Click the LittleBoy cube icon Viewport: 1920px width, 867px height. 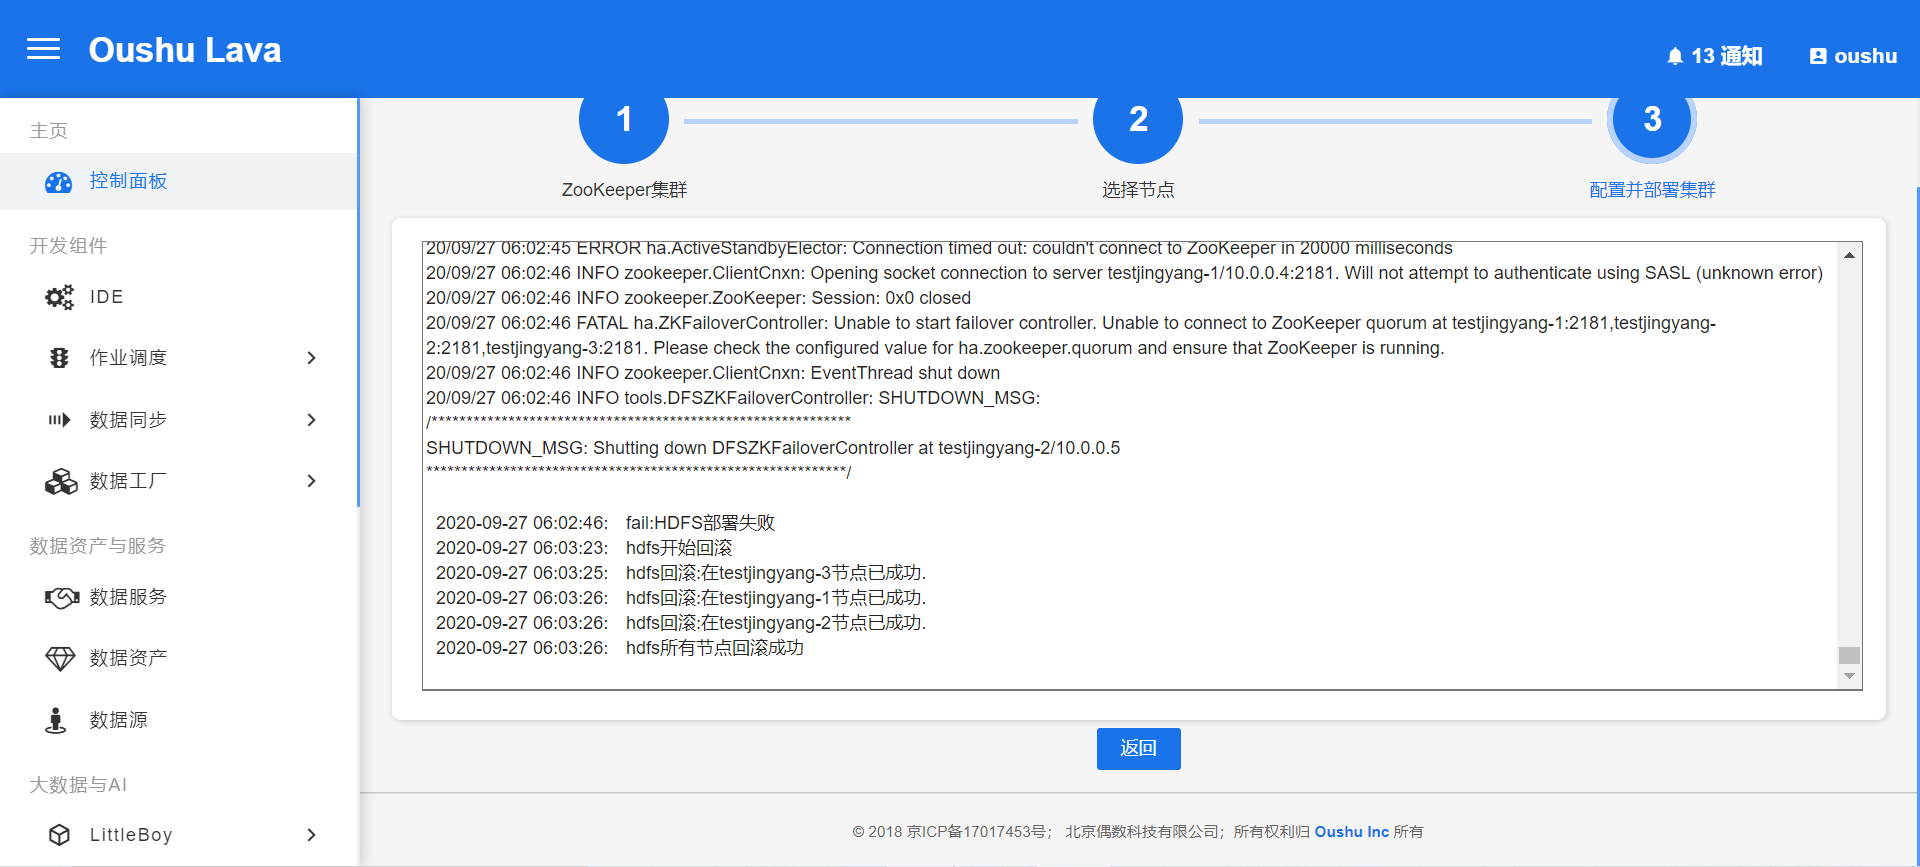[60, 835]
